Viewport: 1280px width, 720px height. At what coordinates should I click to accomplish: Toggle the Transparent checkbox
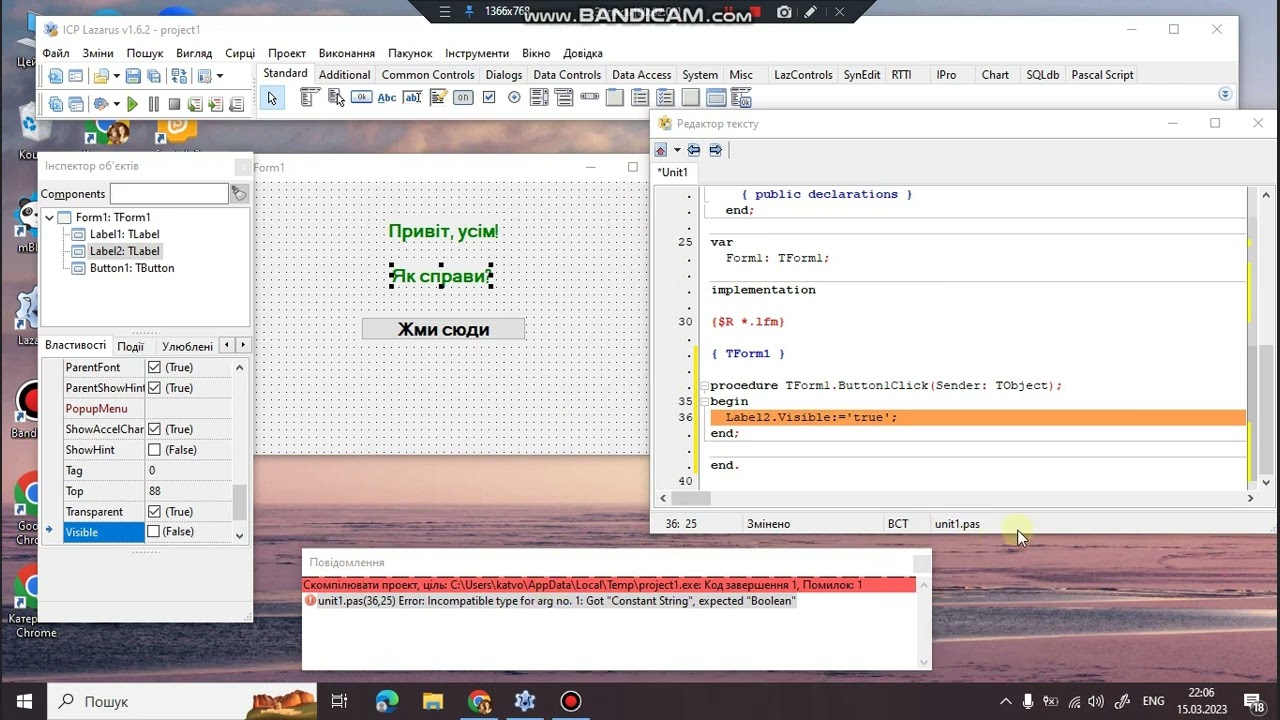[154, 512]
